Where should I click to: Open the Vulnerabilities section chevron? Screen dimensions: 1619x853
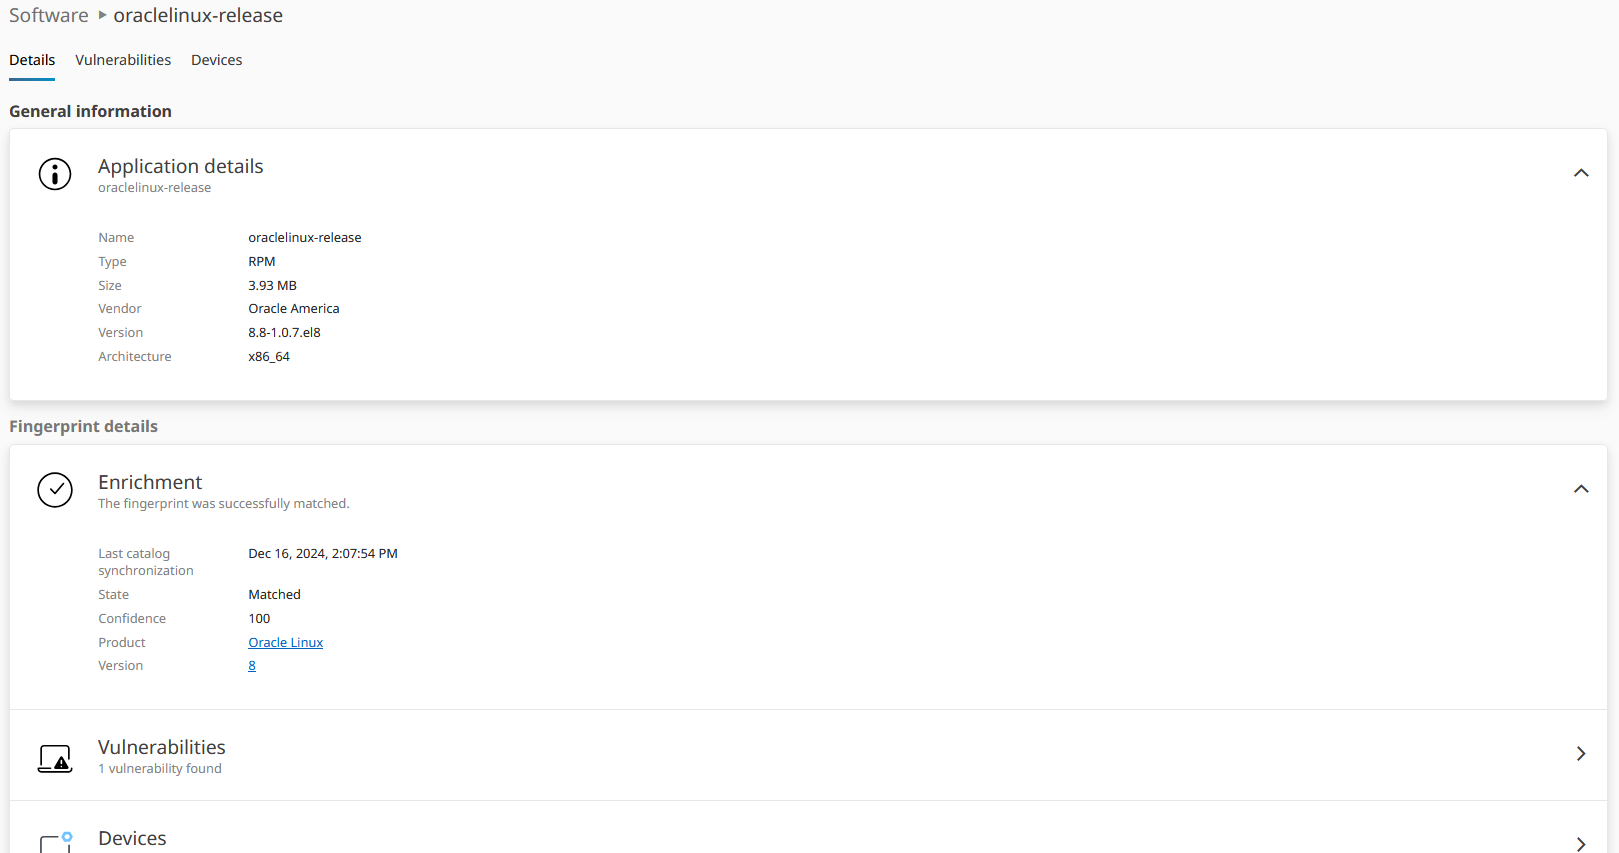pos(1580,754)
